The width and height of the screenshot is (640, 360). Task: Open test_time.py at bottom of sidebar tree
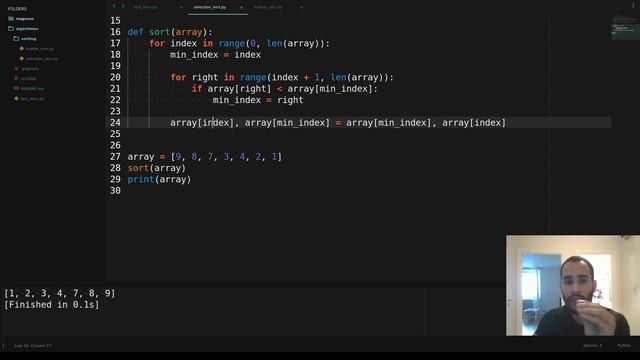click(29, 98)
